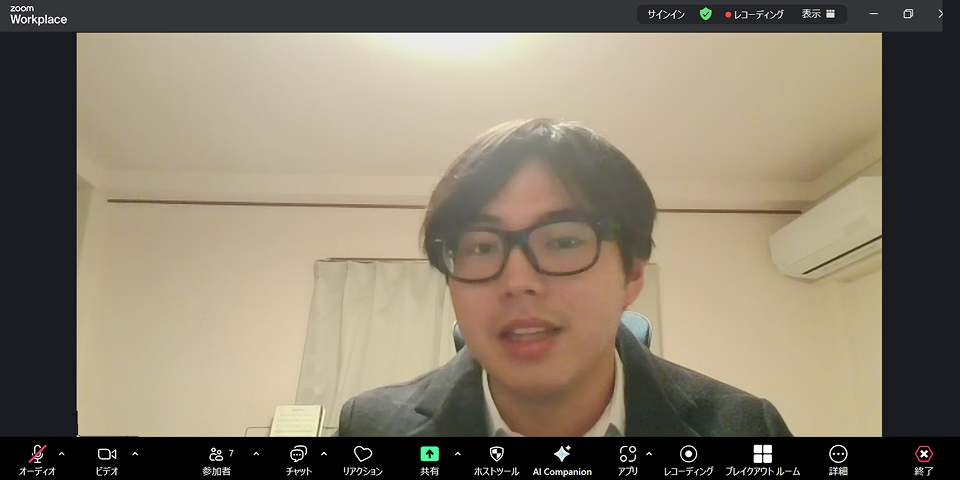The image size is (960, 480).
Task: Click the サインイン sign-in link
Action: click(666, 14)
